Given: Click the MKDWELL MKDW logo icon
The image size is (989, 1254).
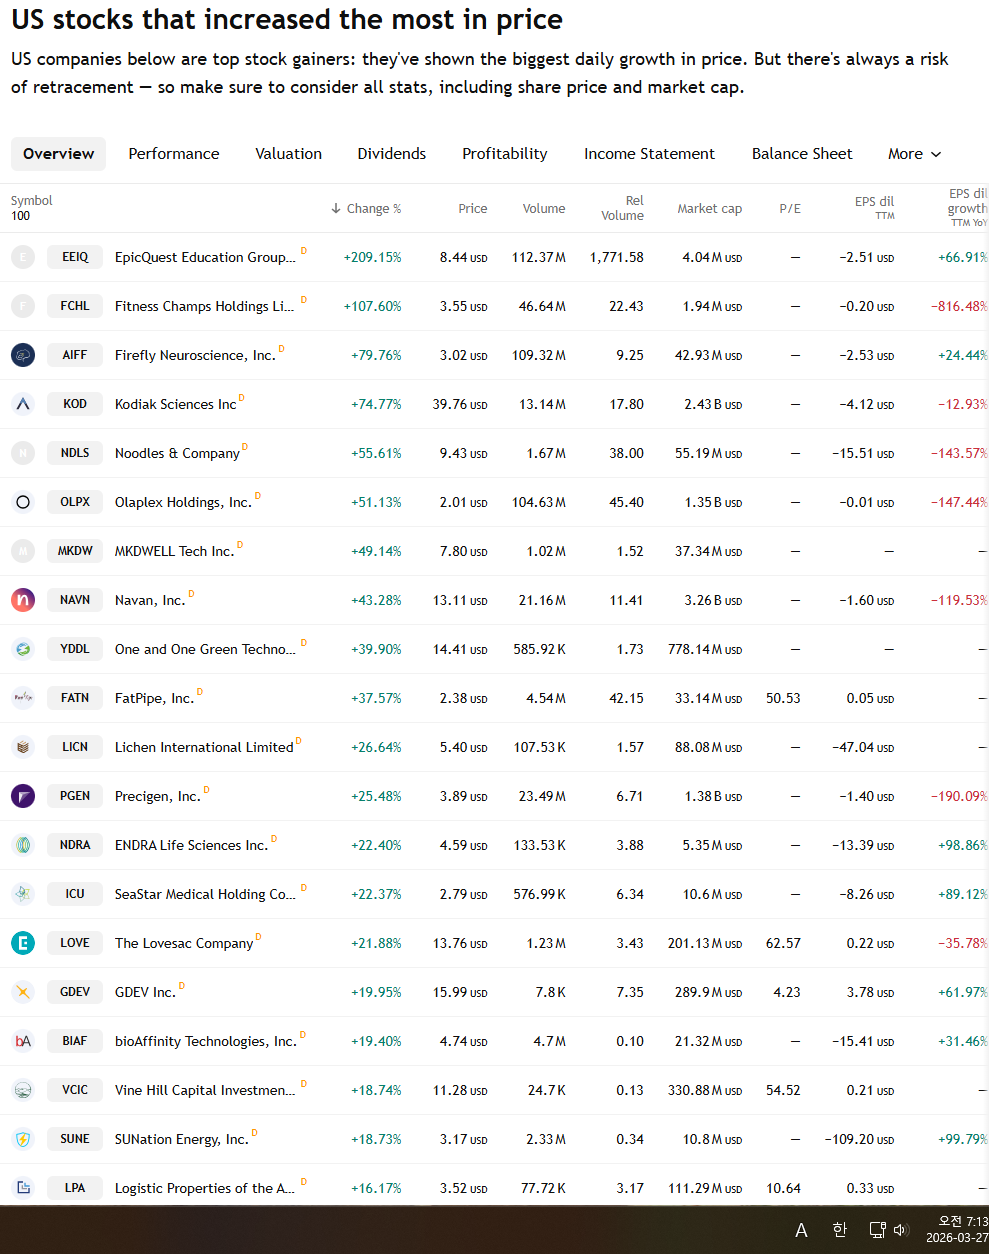Looking at the screenshot, I should coord(23,551).
